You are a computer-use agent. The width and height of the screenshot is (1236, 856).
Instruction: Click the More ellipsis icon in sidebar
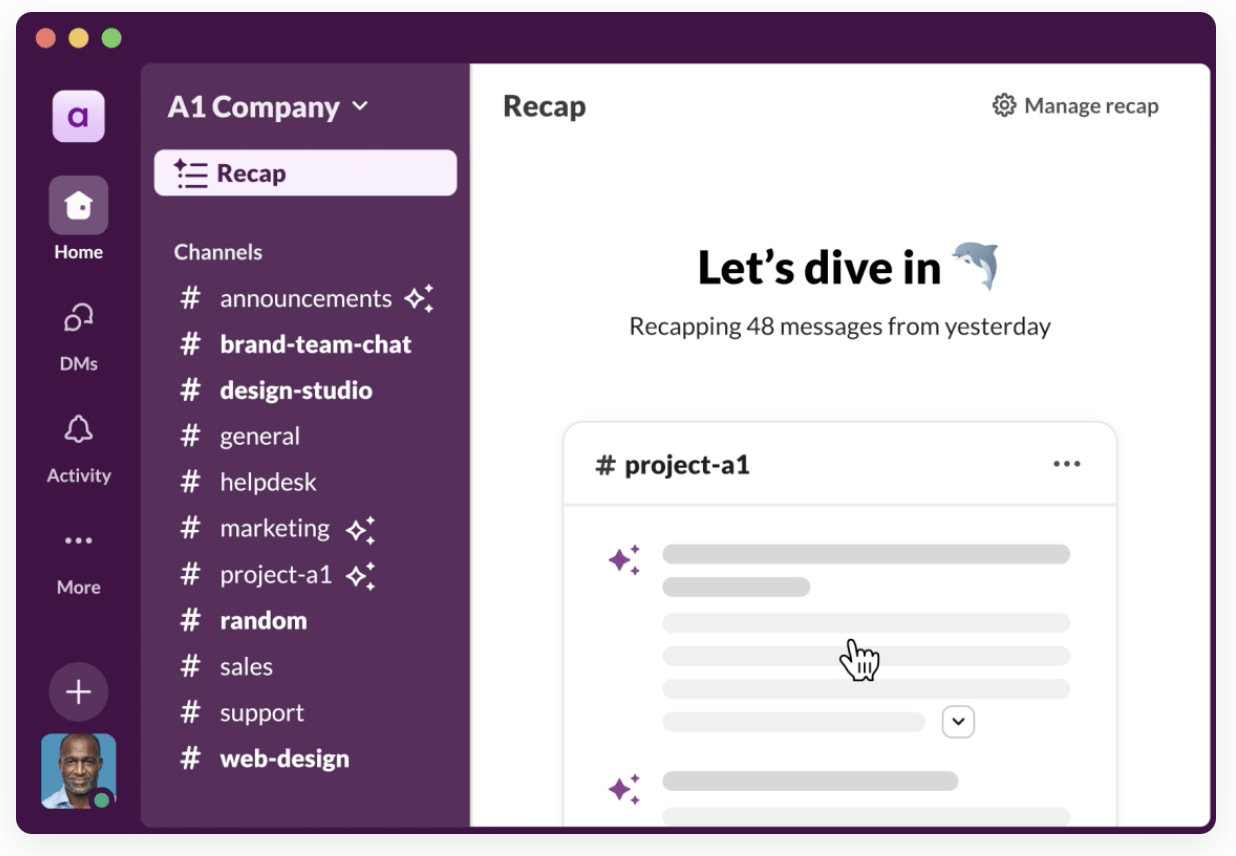[78, 541]
